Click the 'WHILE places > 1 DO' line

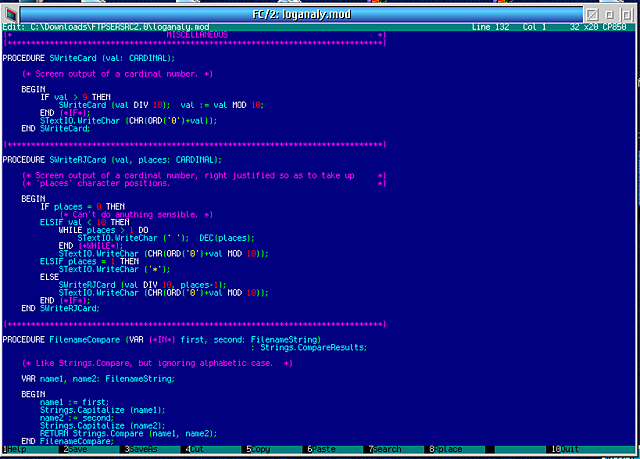pyautogui.click(x=103, y=230)
